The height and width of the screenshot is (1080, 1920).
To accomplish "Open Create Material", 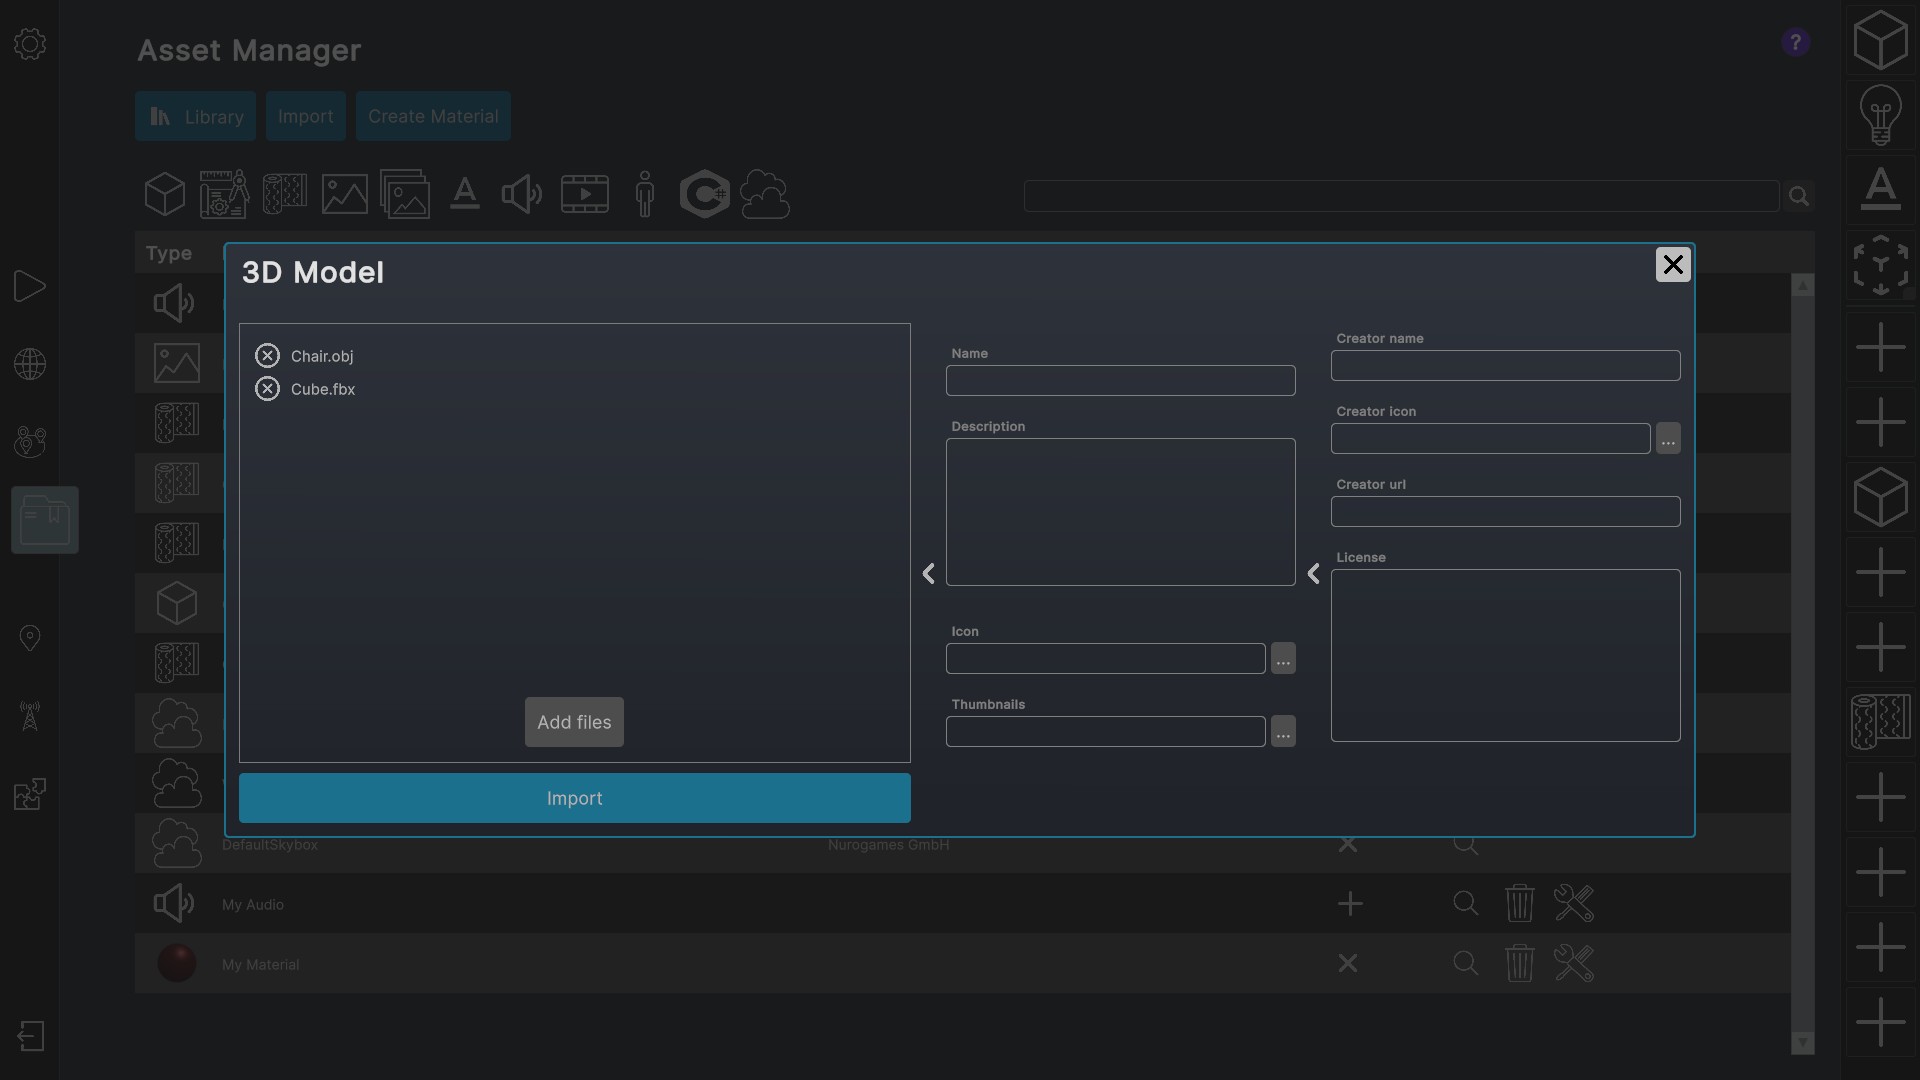I will coord(433,116).
